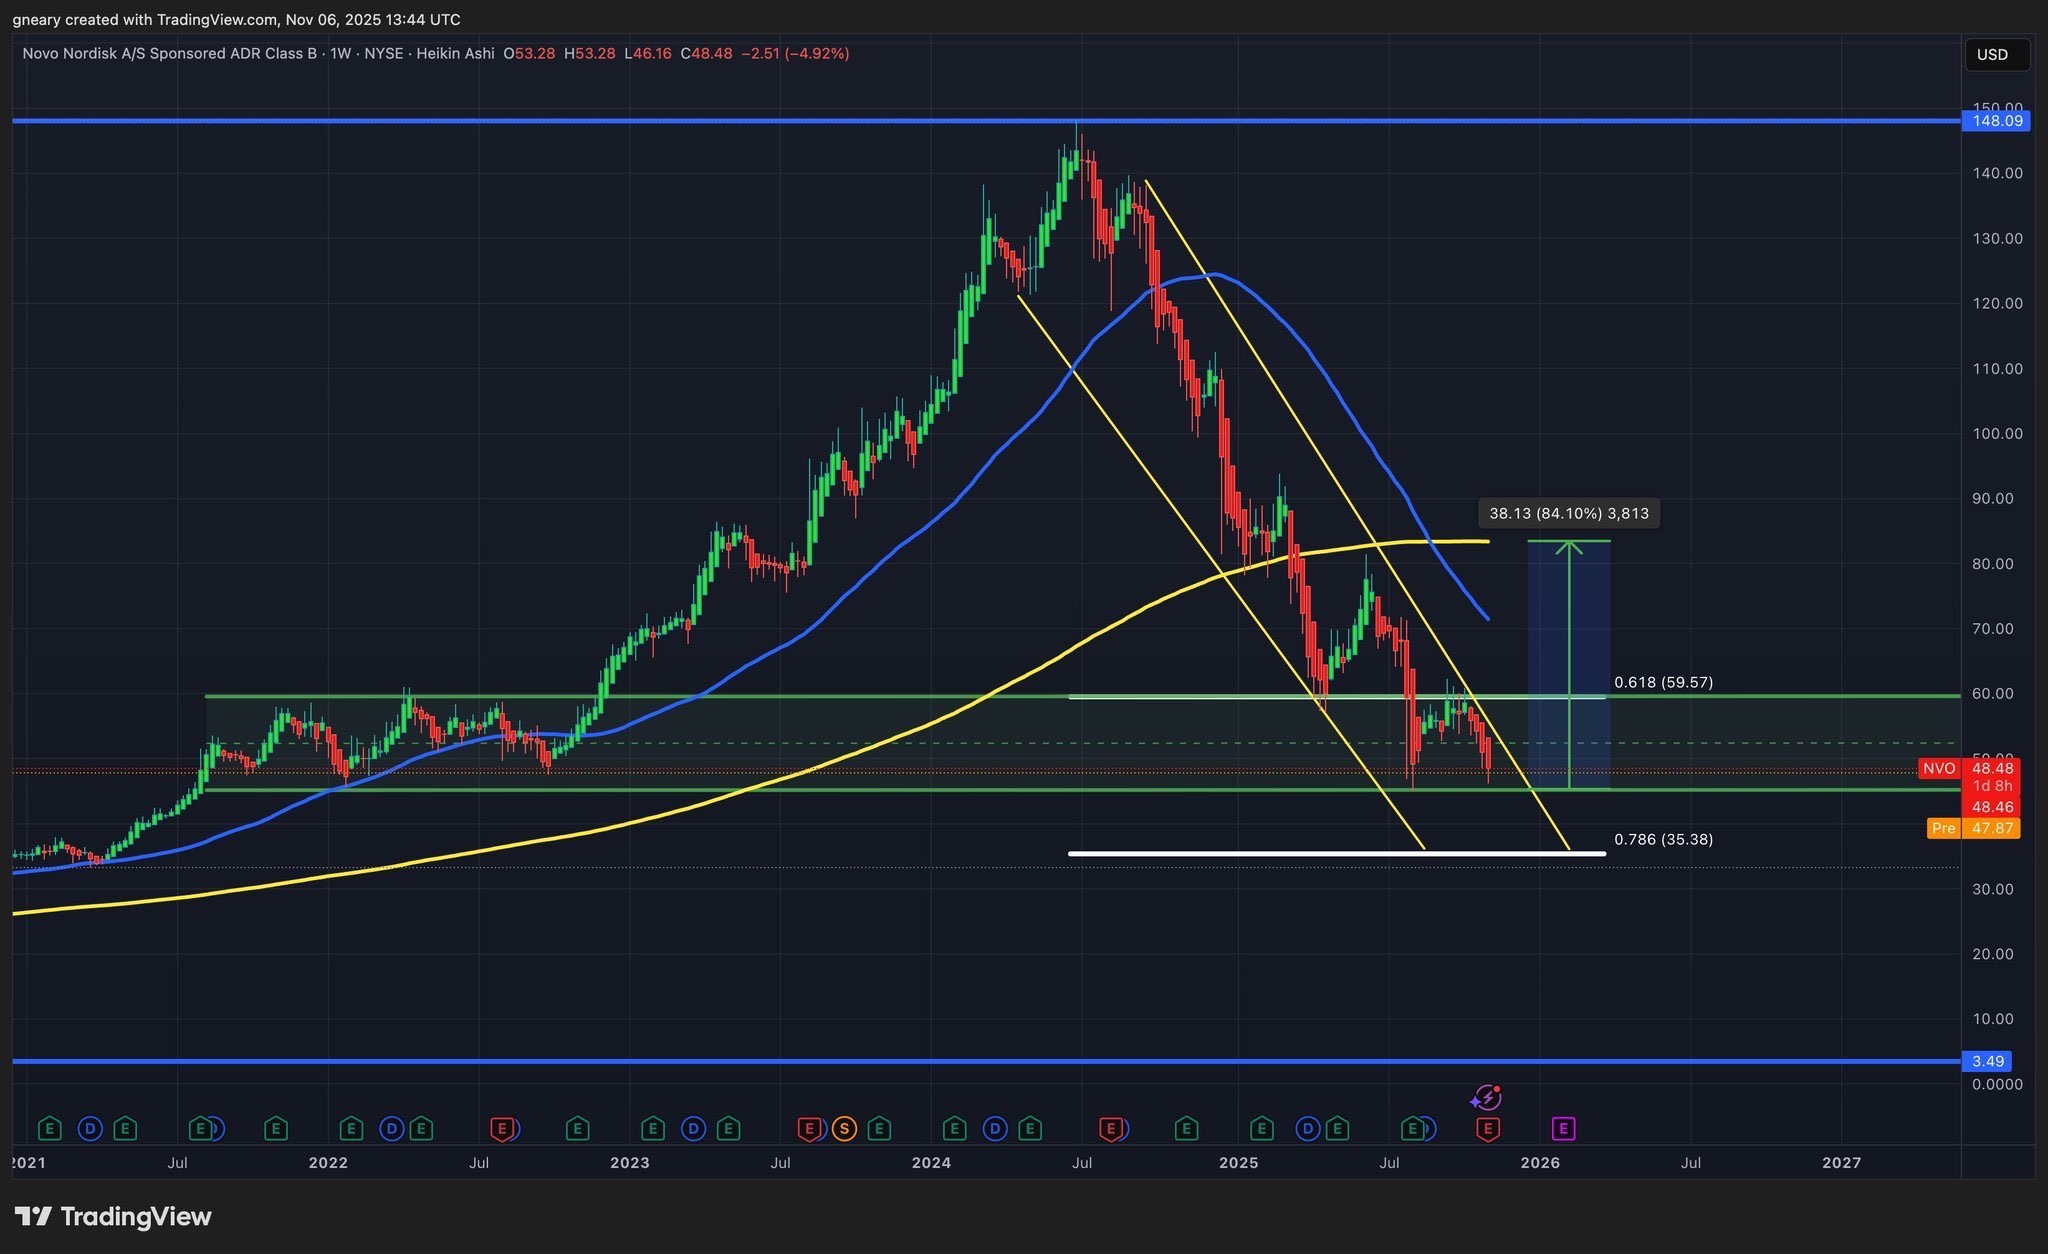Click the magenta upcoming earnings E marker
This screenshot has height=1254, width=2048.
[1563, 1129]
